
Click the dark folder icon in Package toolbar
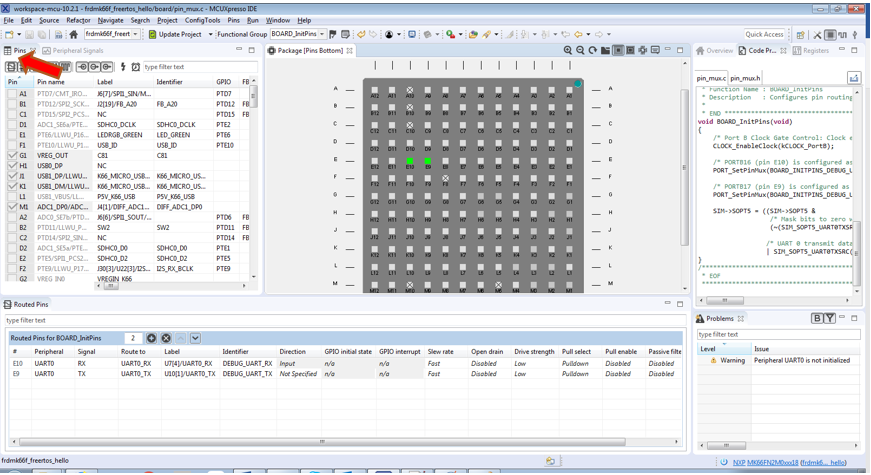point(605,50)
